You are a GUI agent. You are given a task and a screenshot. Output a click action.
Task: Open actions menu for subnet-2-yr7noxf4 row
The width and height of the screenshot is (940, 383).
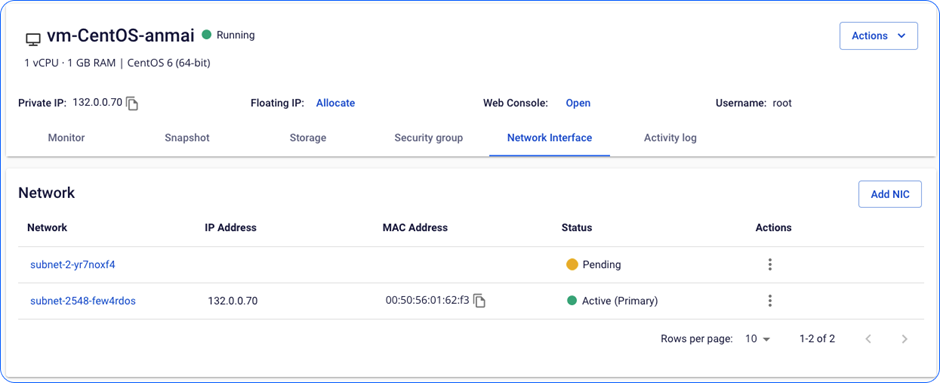770,264
